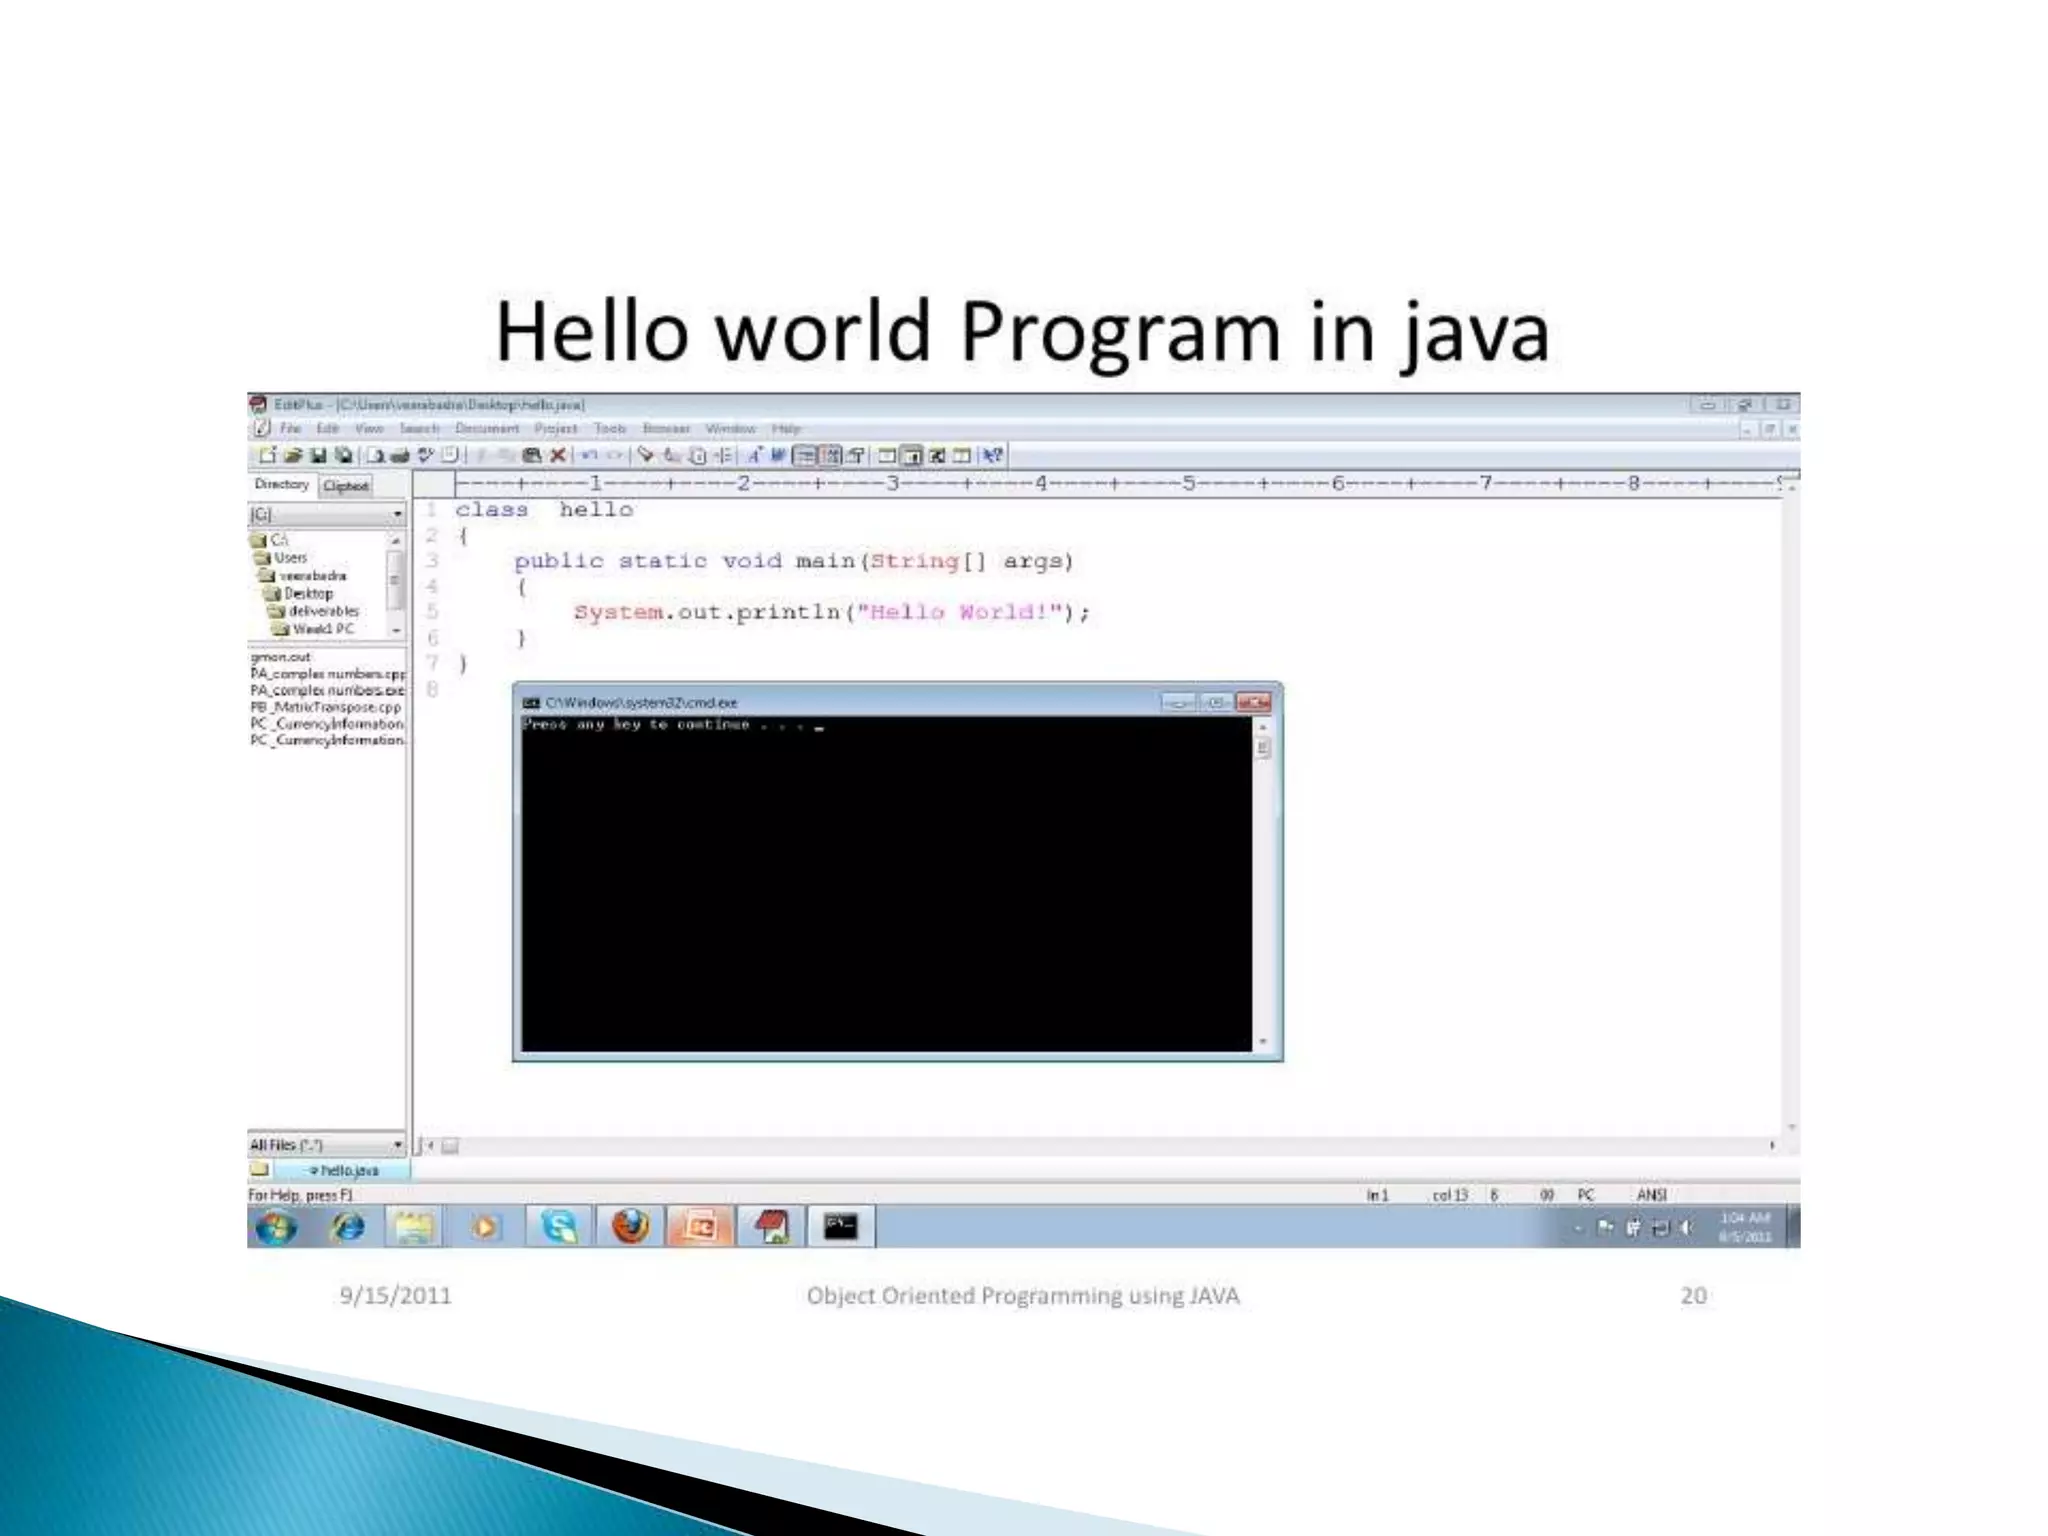The height and width of the screenshot is (1536, 2048).
Task: Click the cmd.exe window vertical scrollbar
Action: (x=1263, y=880)
